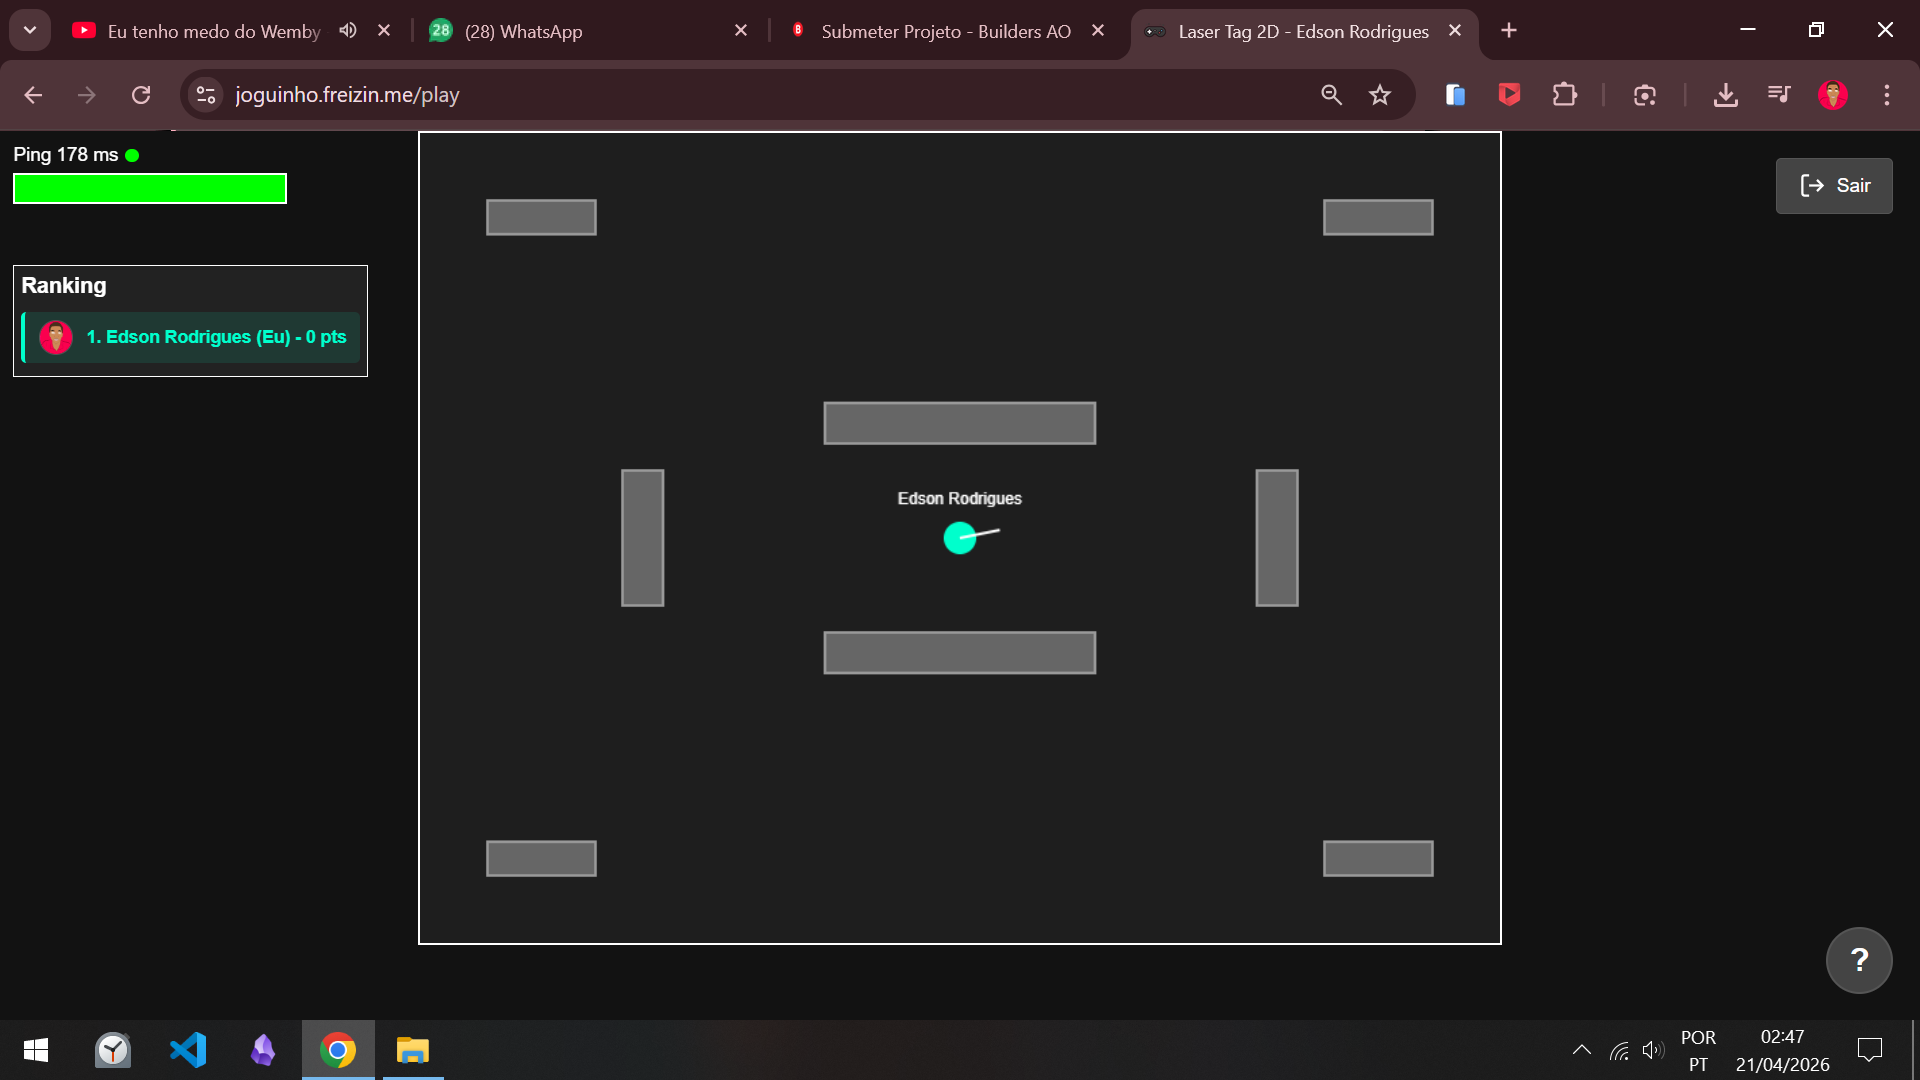Show hidden system tray icons chevron
Screen dimensions: 1920x1080
(1581, 1050)
